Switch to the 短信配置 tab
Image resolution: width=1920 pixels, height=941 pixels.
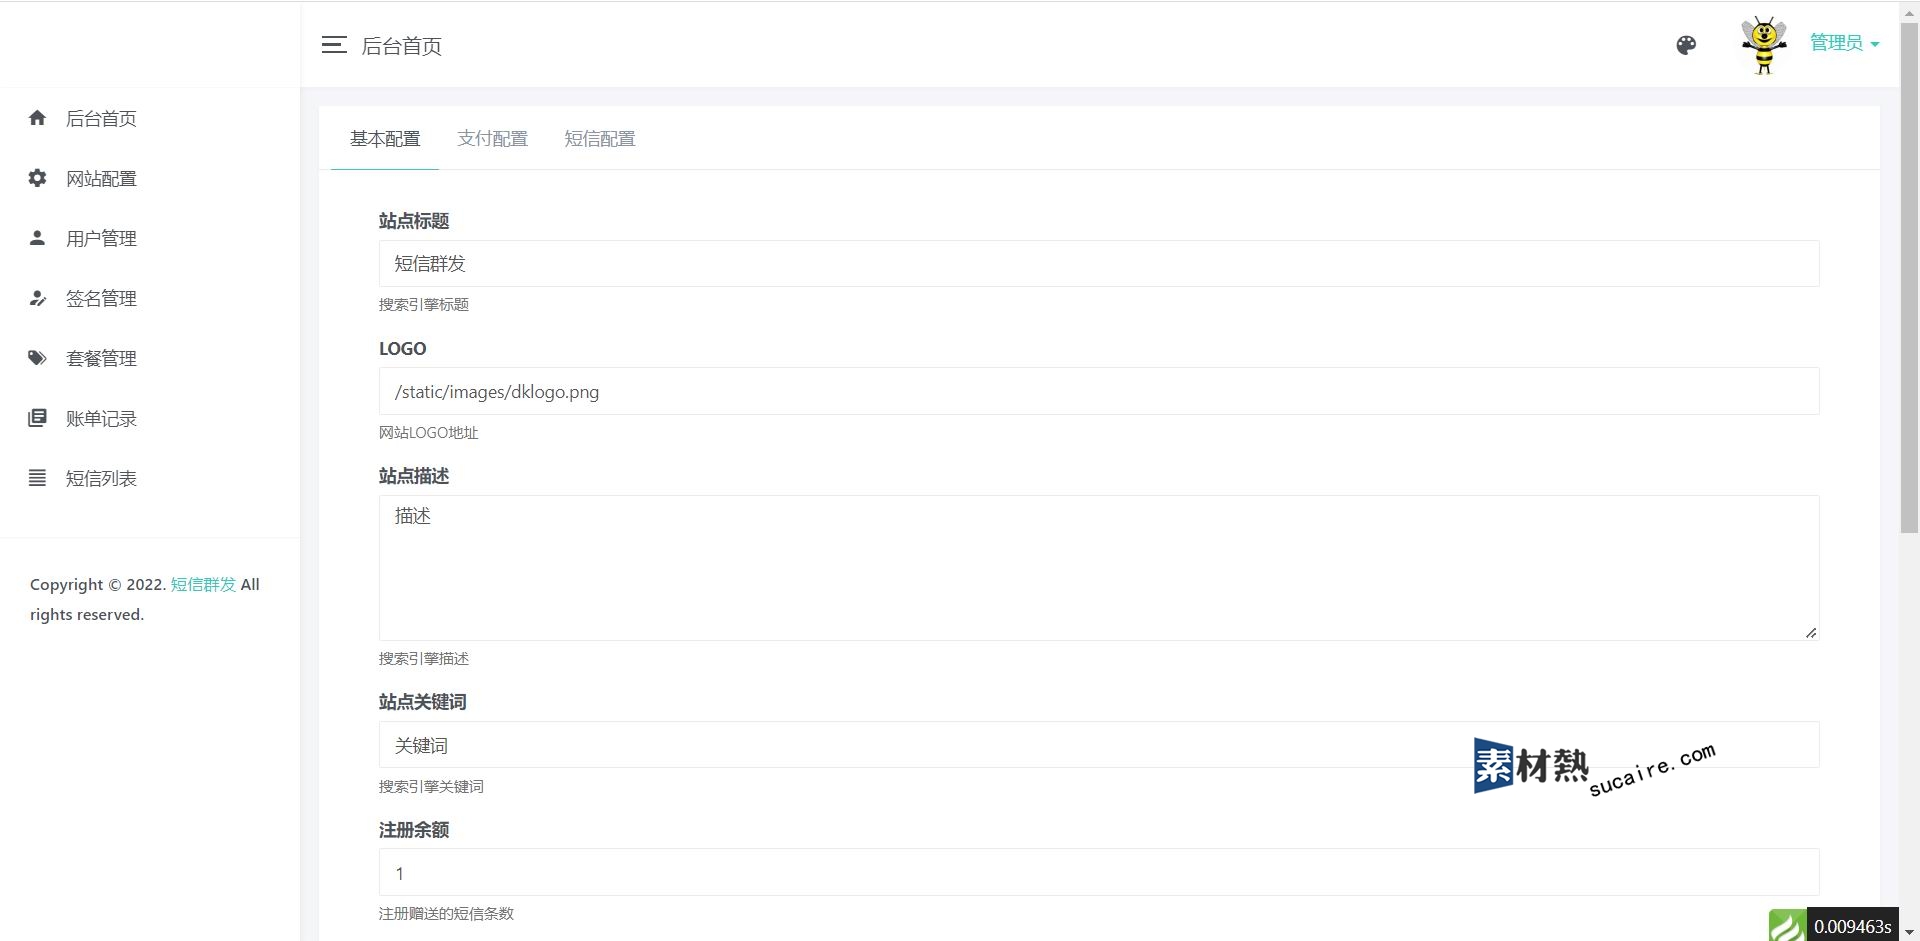[600, 139]
